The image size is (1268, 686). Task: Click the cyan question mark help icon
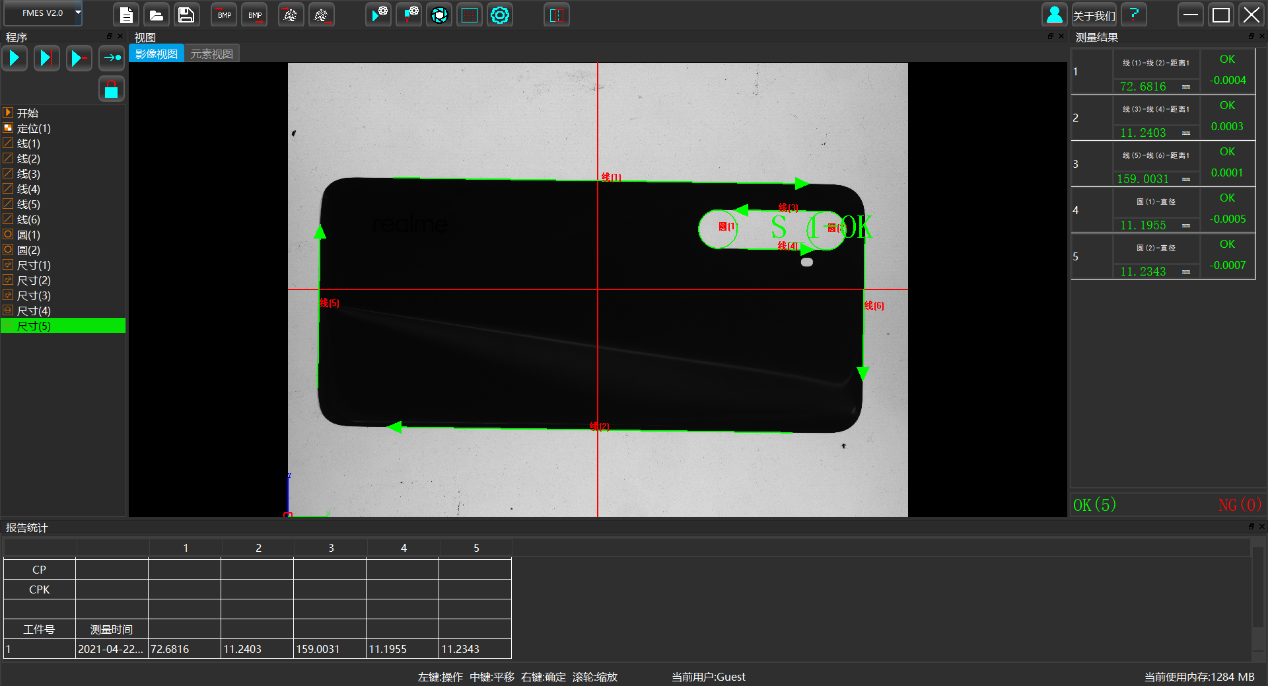(1133, 14)
